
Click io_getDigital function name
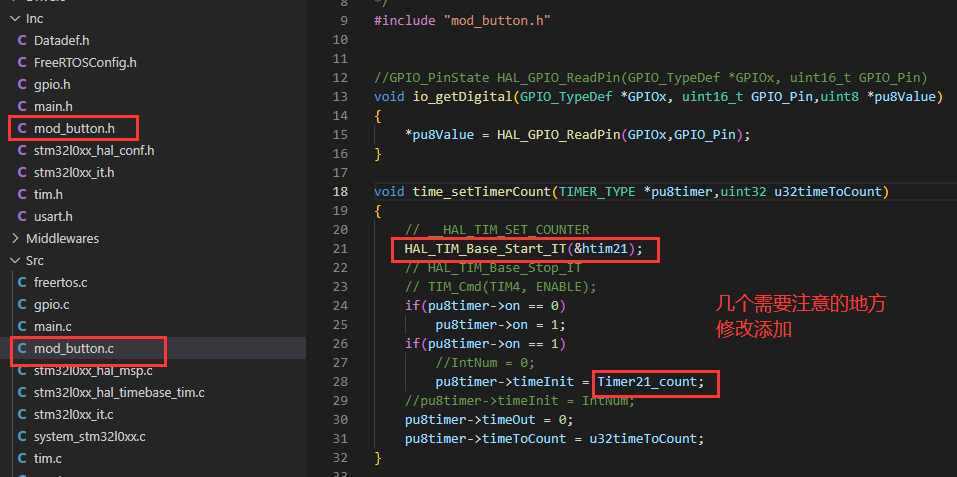pos(463,96)
